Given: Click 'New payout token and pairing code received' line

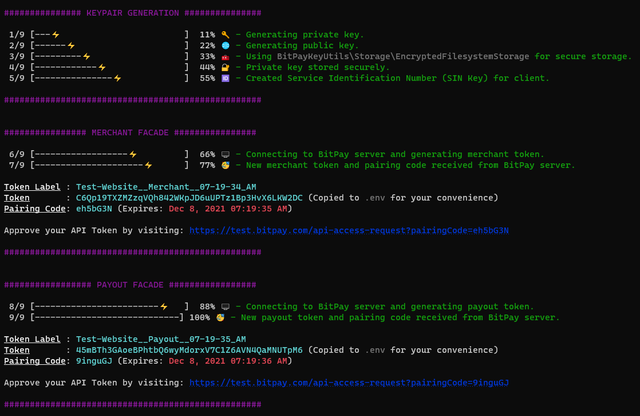Looking at the screenshot, I should [400, 317].
